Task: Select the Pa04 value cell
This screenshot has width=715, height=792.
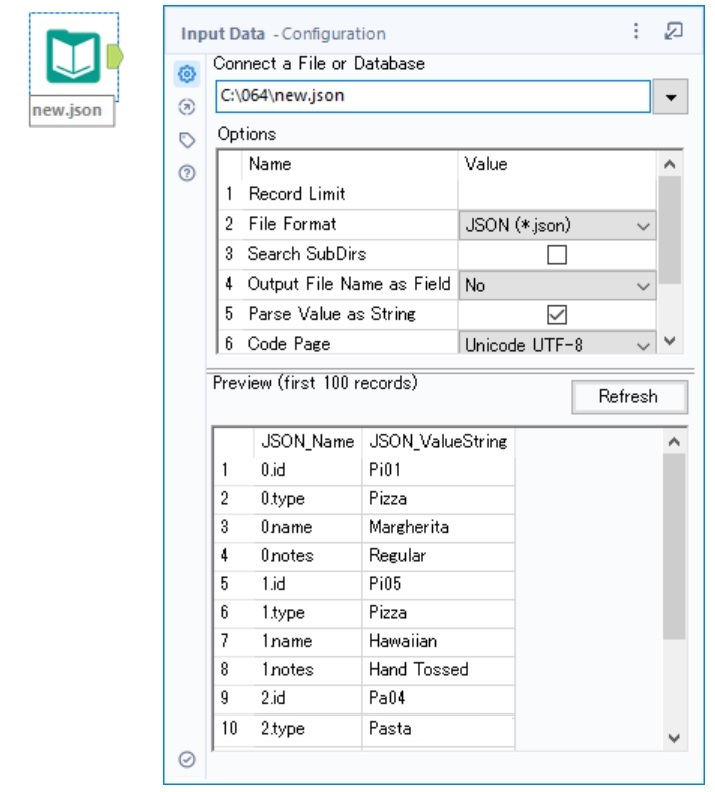Action: click(x=438, y=698)
